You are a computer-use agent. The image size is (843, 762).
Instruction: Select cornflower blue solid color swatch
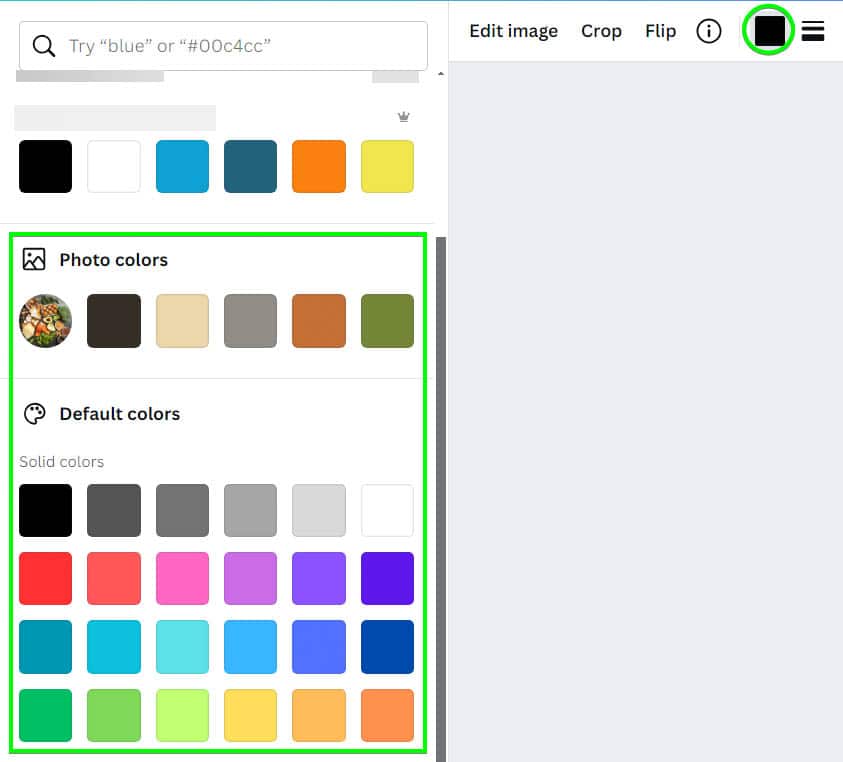[319, 647]
